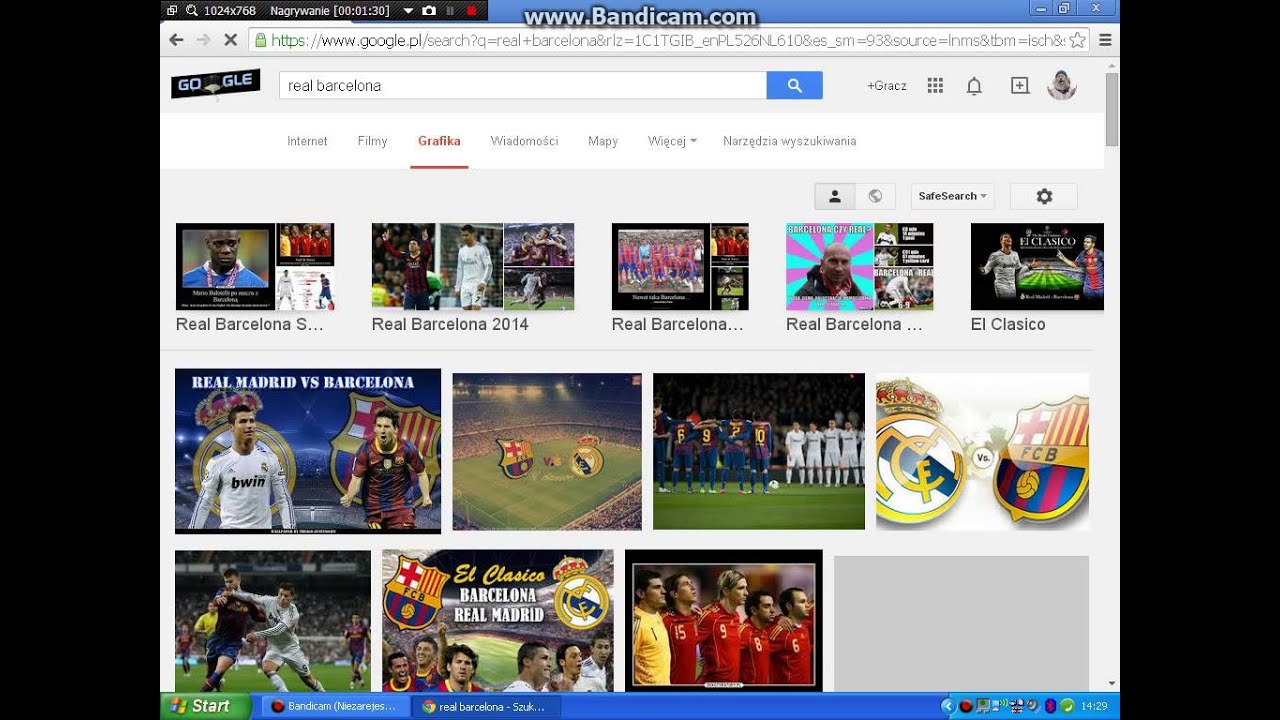
Task: Open El Clasico Barcelona Real Madrid poster
Action: [x=498, y=621]
